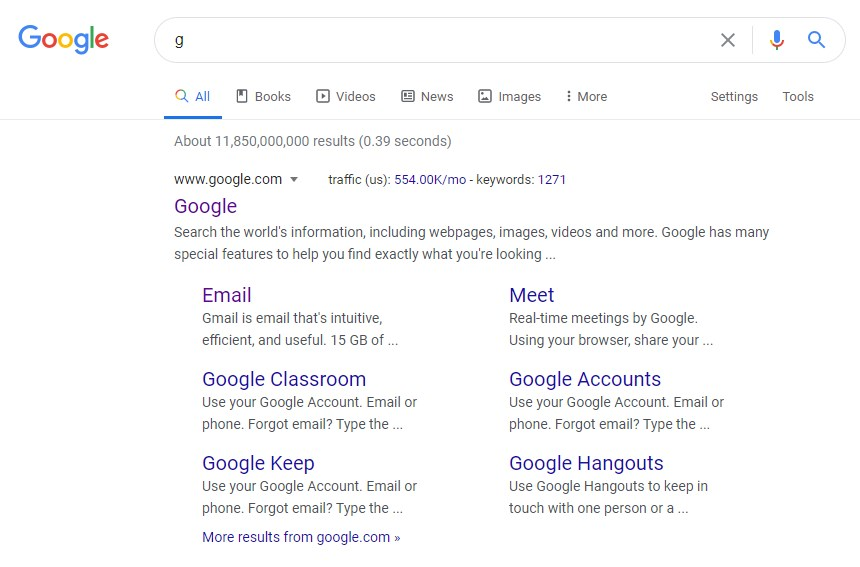Open the Google Hangouts sitelink
The image size is (860, 567).
tap(586, 463)
